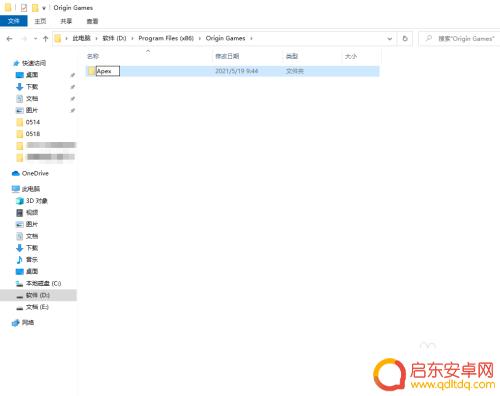Screen dimensions: 500x396
Task: Click the 3D objects cube icon
Action: click(20, 201)
